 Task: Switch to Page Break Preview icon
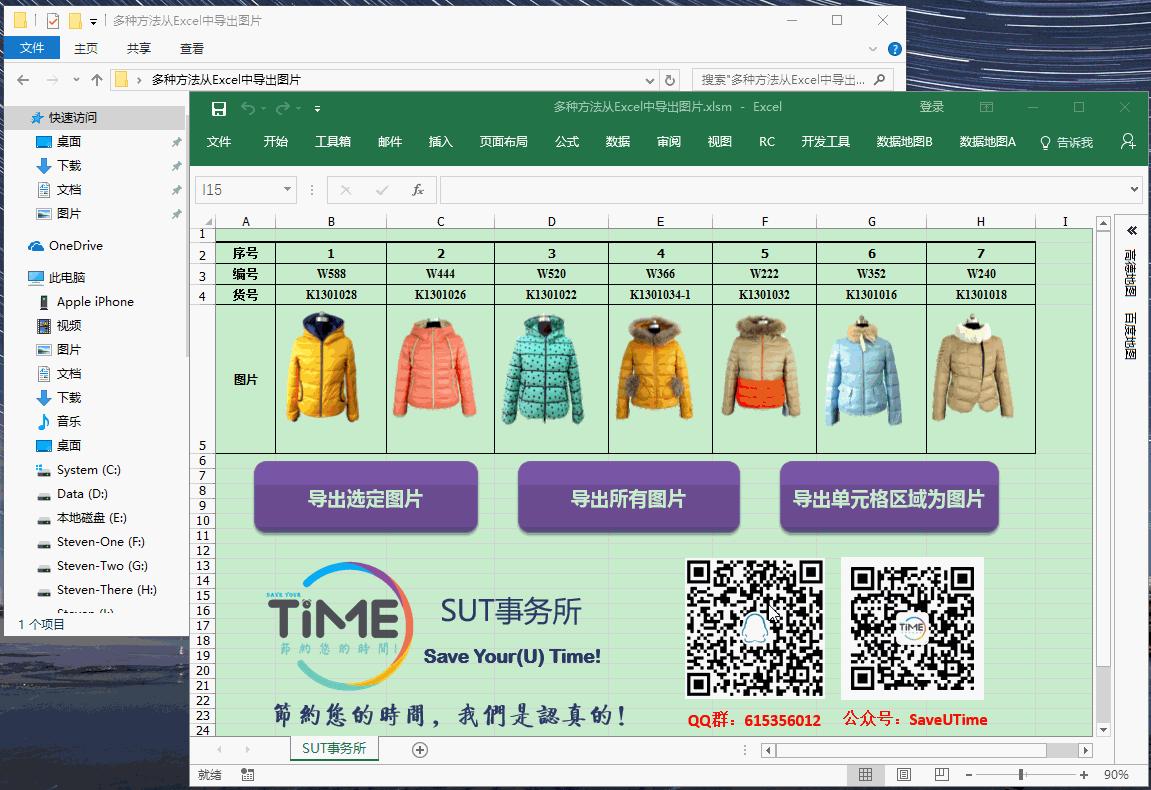click(x=942, y=775)
